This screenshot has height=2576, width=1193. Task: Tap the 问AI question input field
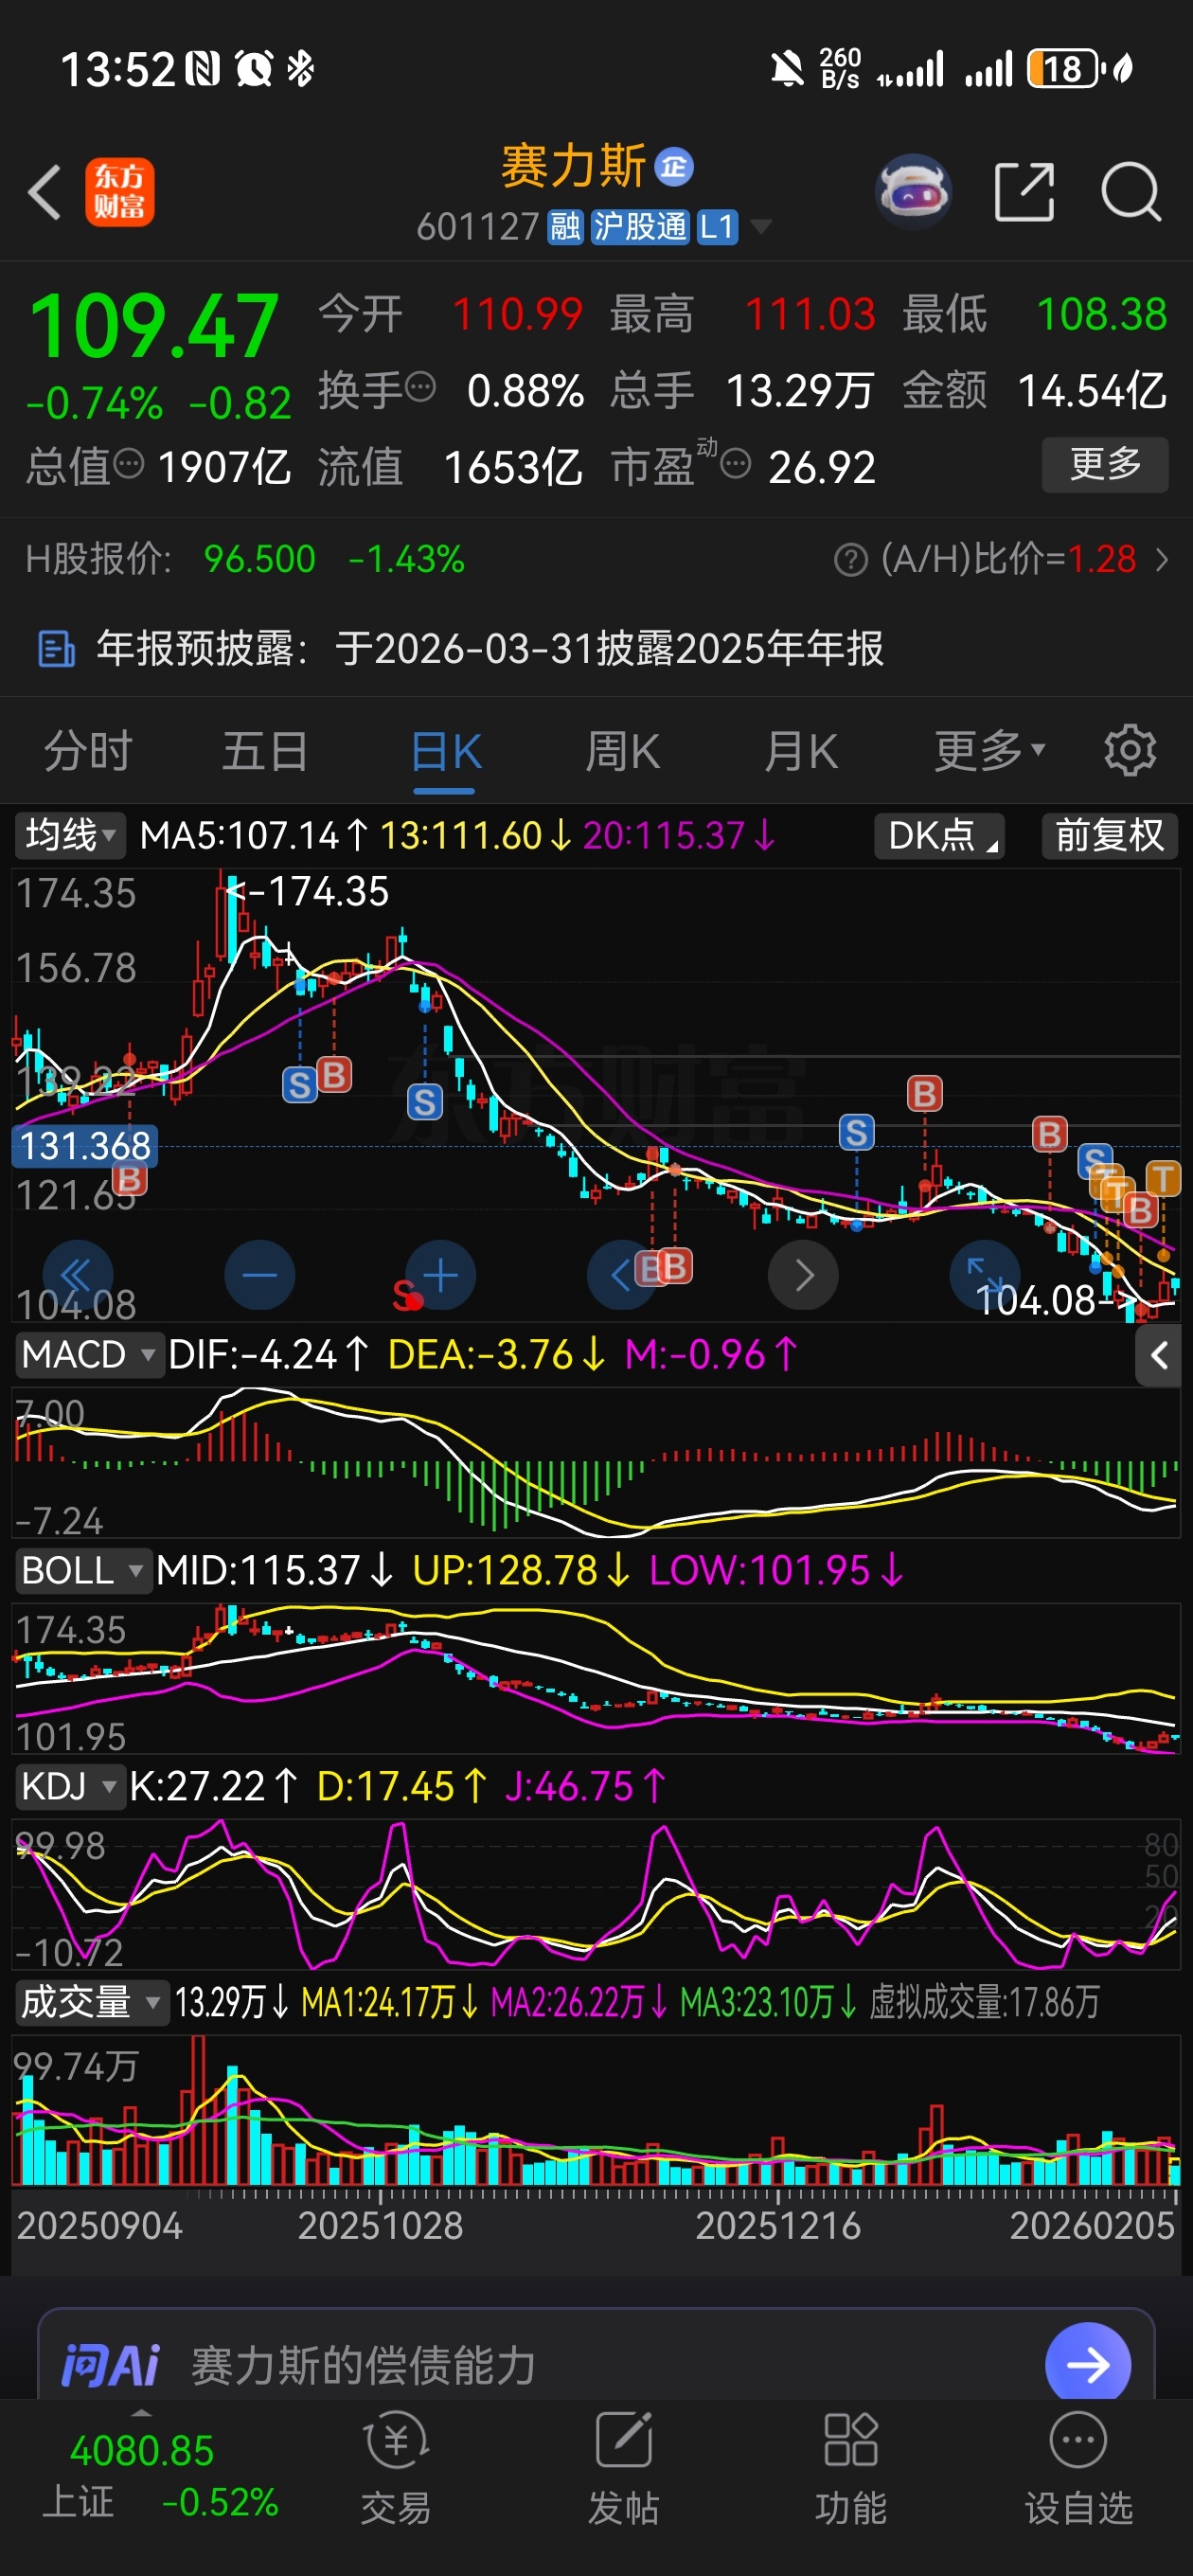tap(596, 2365)
